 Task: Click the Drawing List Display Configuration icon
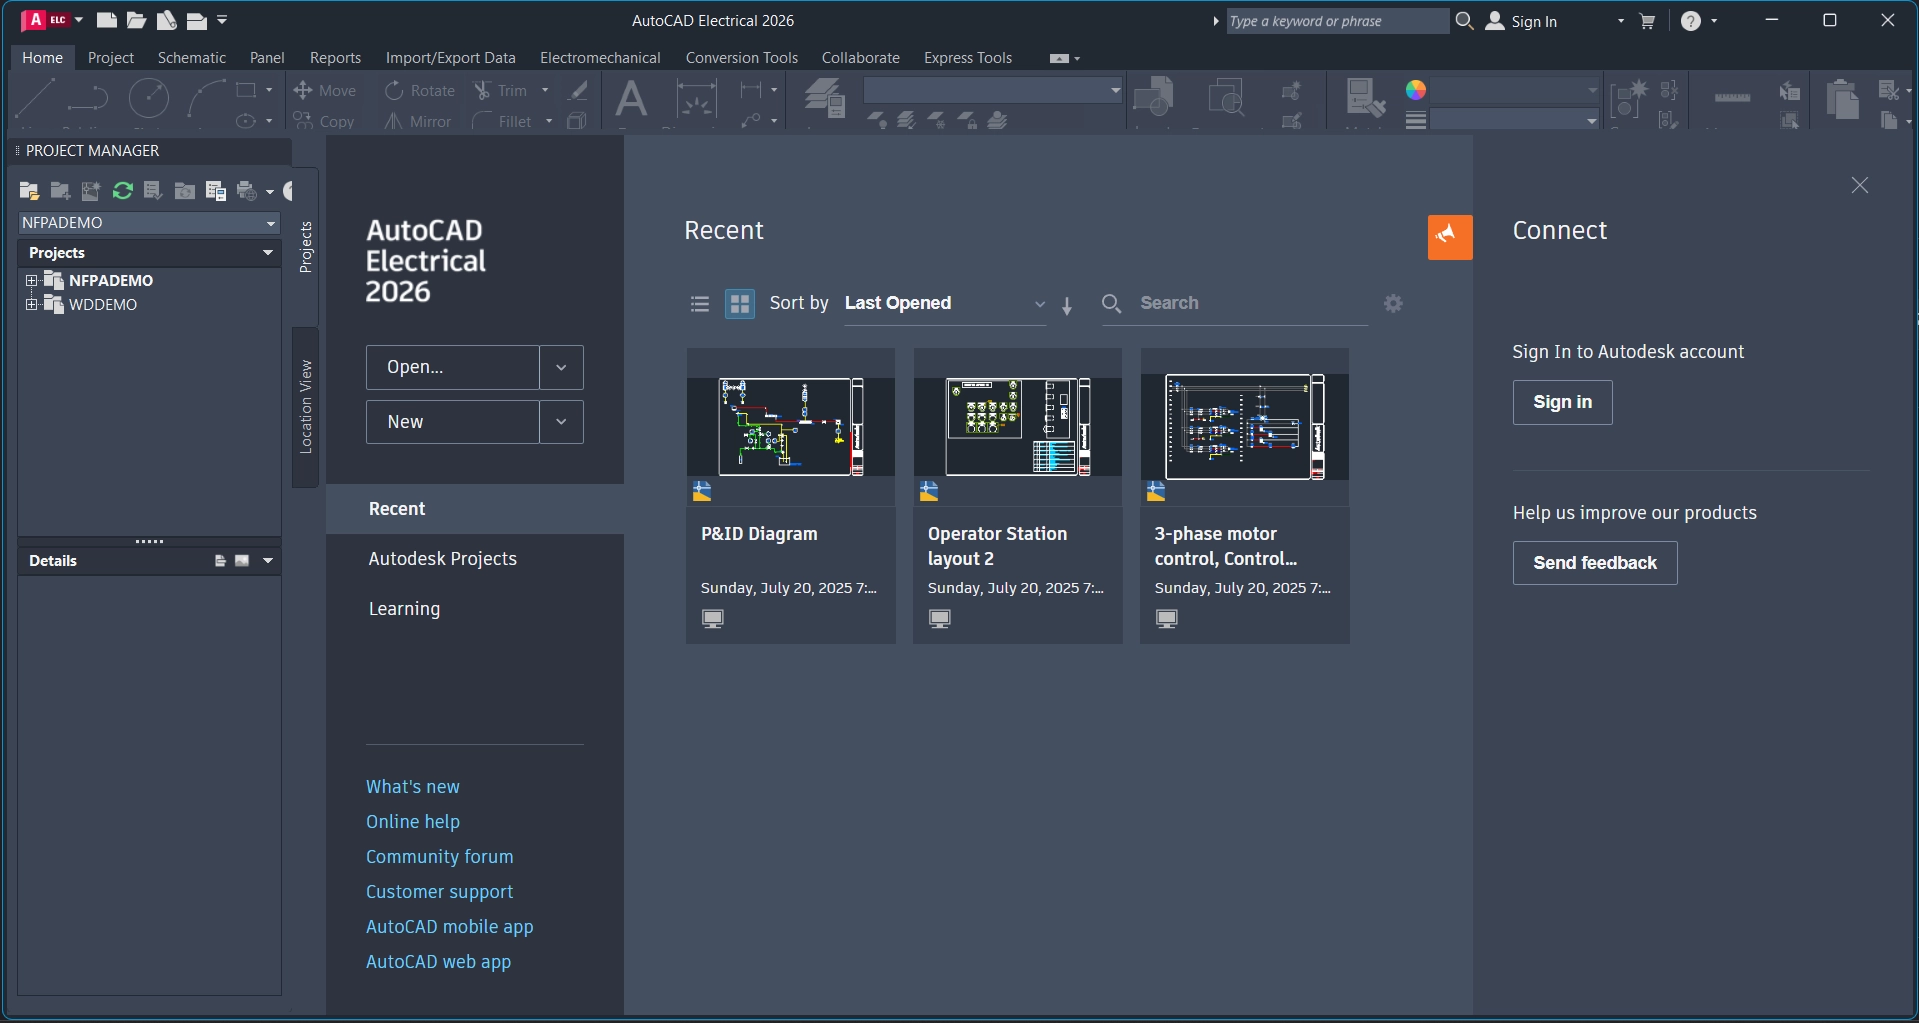click(215, 191)
